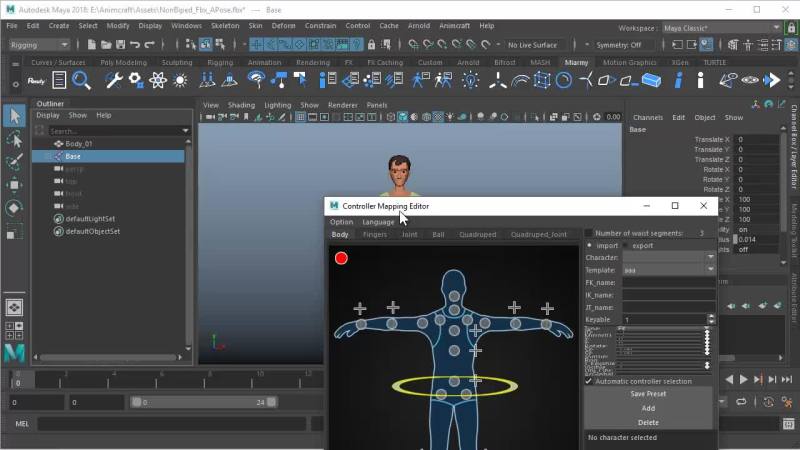Activate the Lasso select tool

point(14,139)
